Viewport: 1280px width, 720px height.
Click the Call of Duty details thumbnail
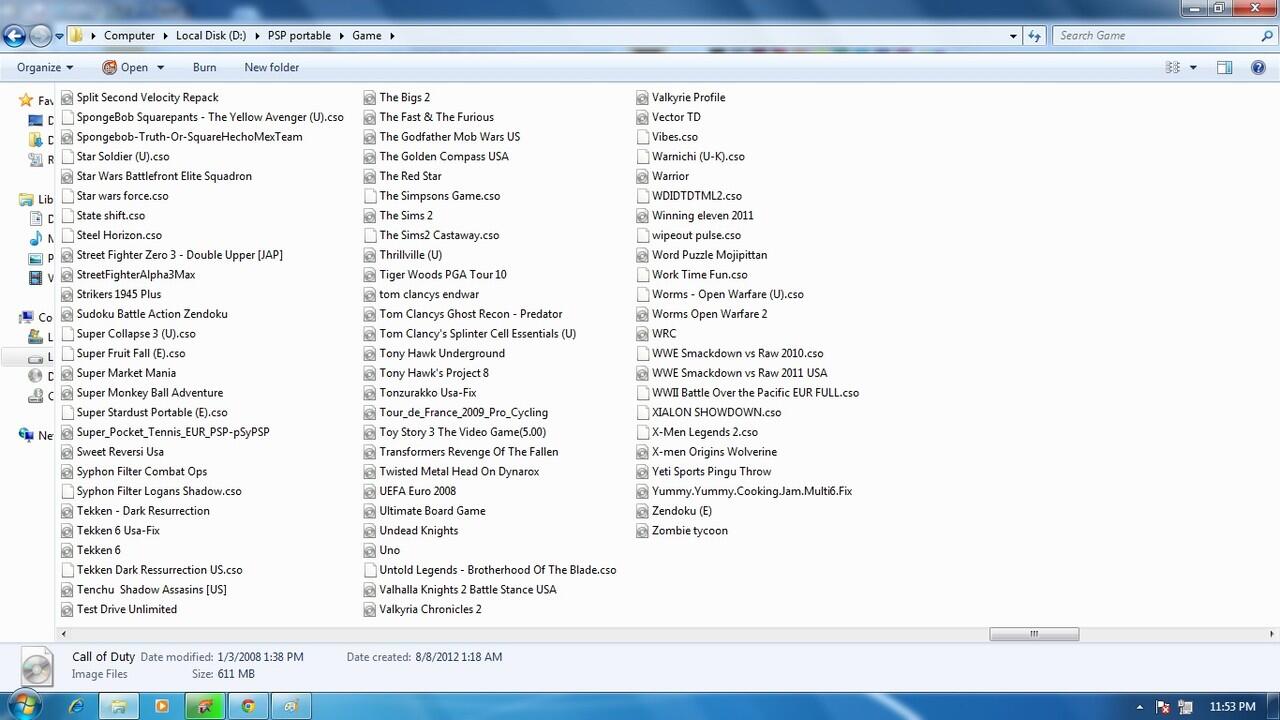click(36, 665)
